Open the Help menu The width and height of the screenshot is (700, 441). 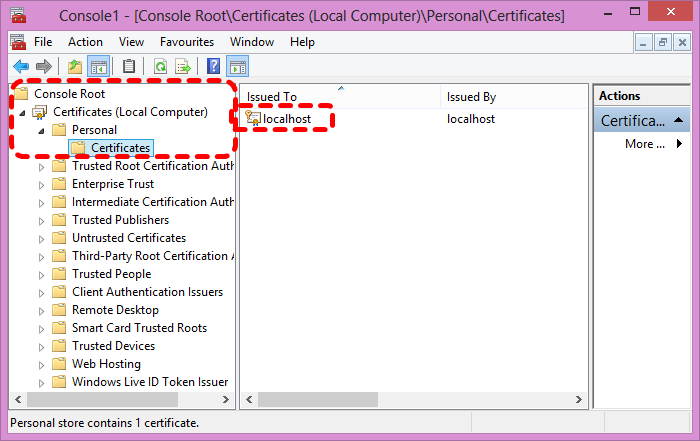[302, 42]
